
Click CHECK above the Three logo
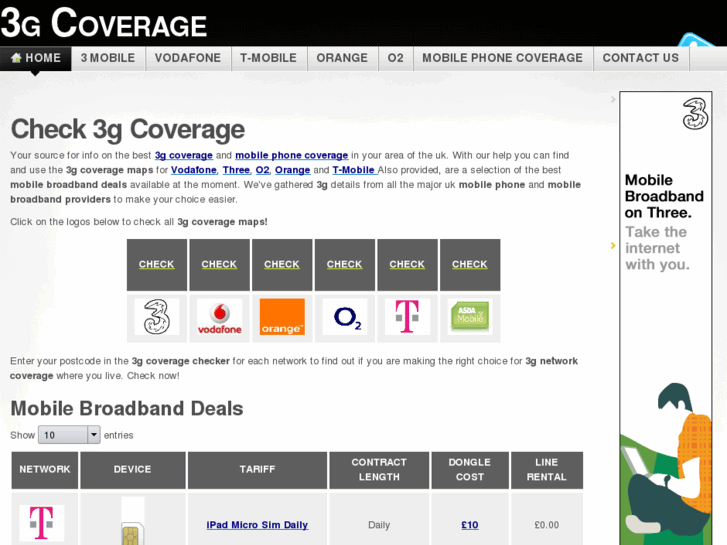coord(157,264)
